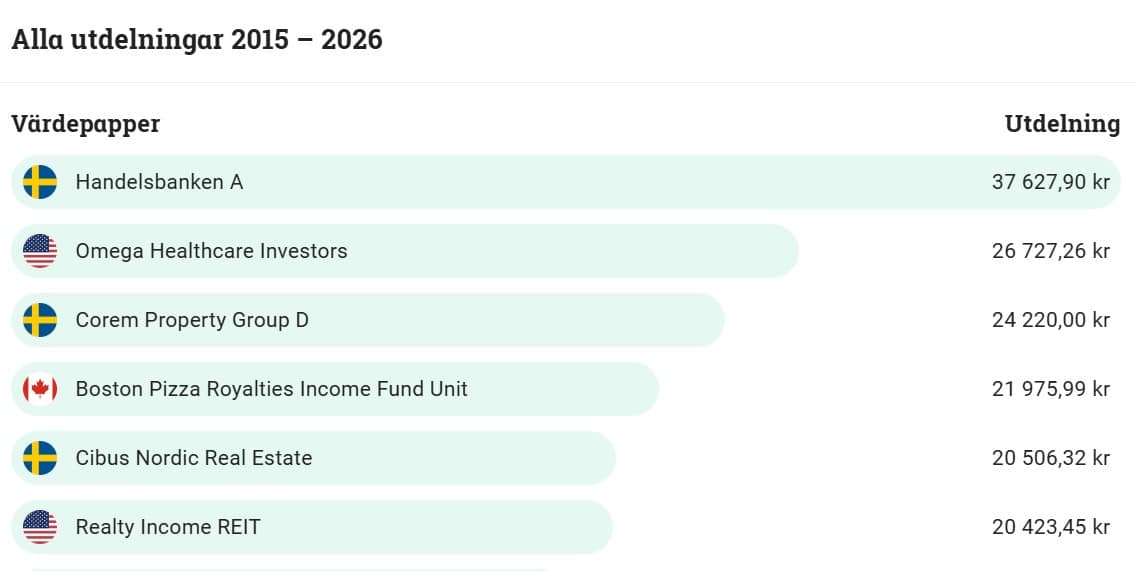
Task: Click the Swedish flag beside Handelsbanken A
Action: click(40, 182)
